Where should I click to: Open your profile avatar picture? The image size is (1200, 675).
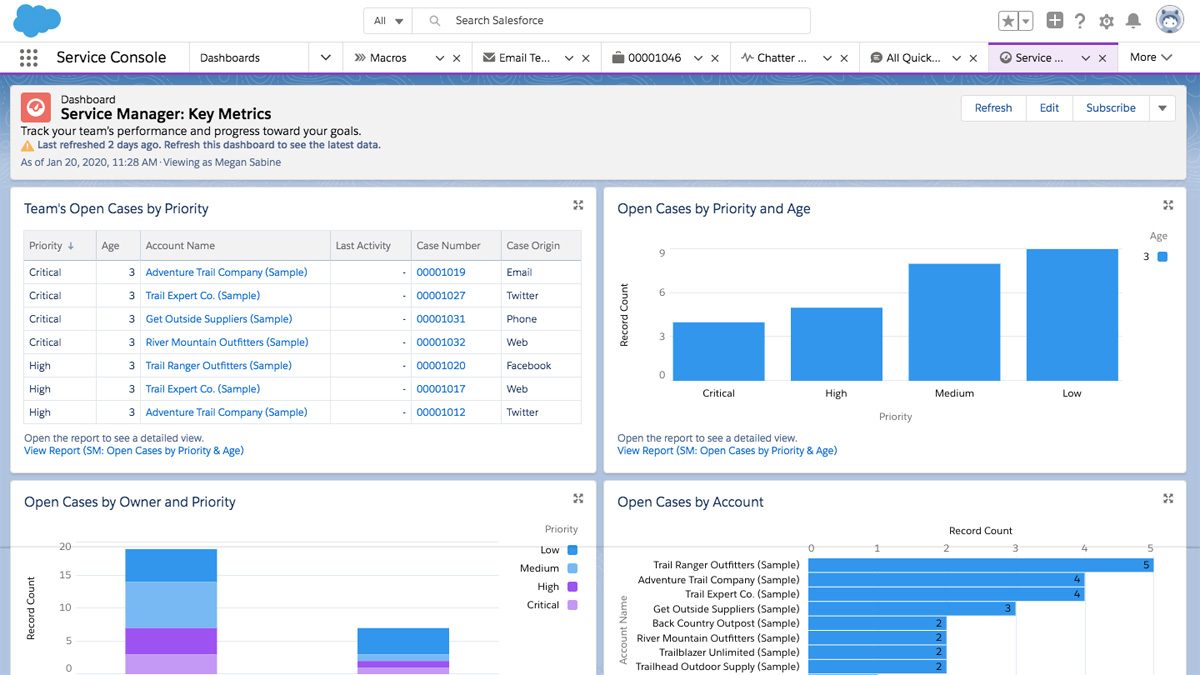pos(1169,18)
